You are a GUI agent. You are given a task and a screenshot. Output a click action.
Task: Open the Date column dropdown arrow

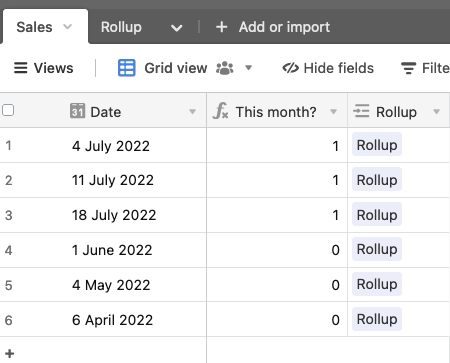pos(192,112)
